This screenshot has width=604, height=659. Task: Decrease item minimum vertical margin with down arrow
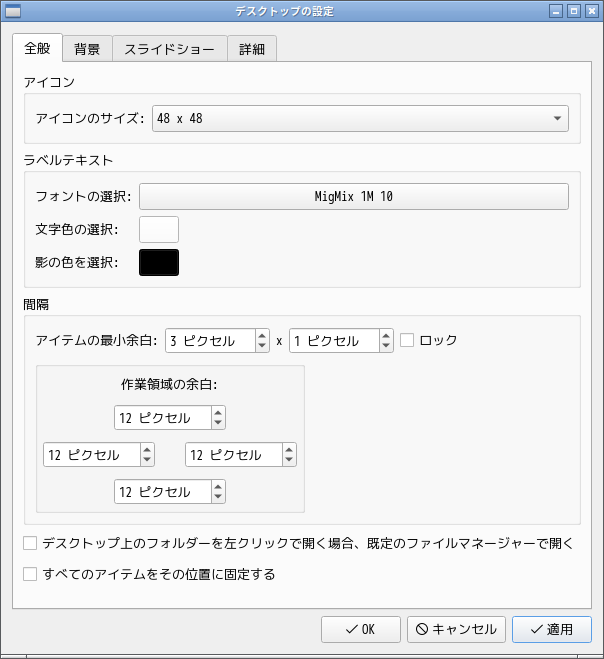pyautogui.click(x=386, y=346)
